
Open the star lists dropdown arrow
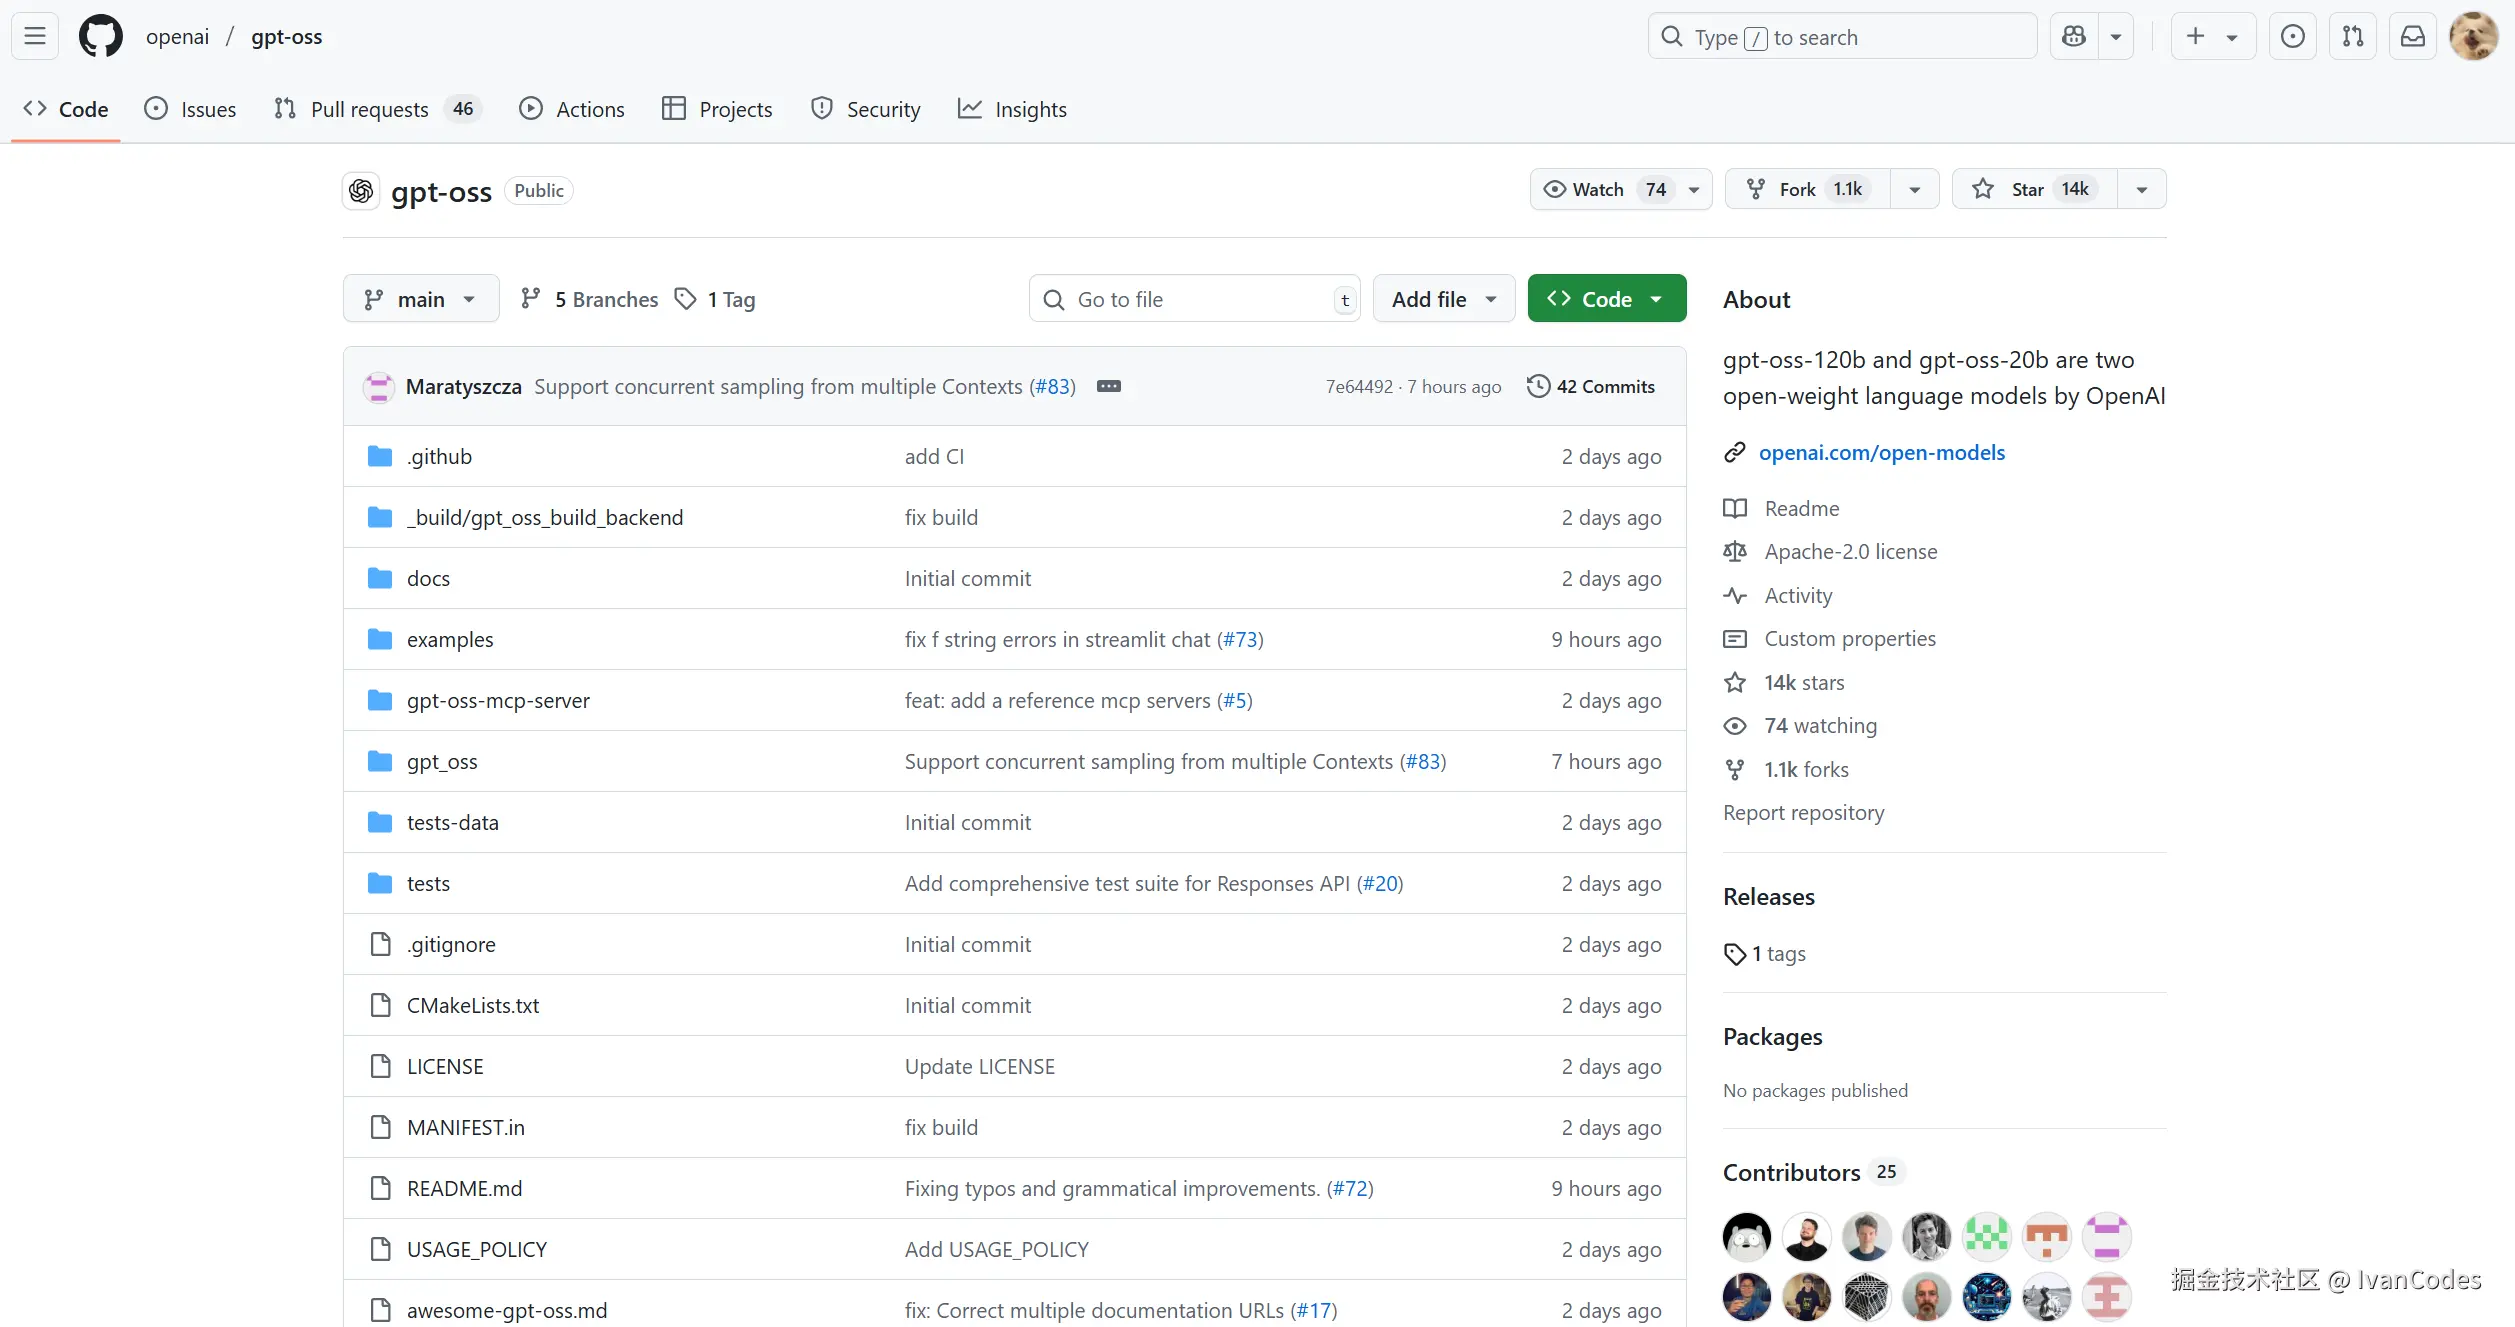2142,189
